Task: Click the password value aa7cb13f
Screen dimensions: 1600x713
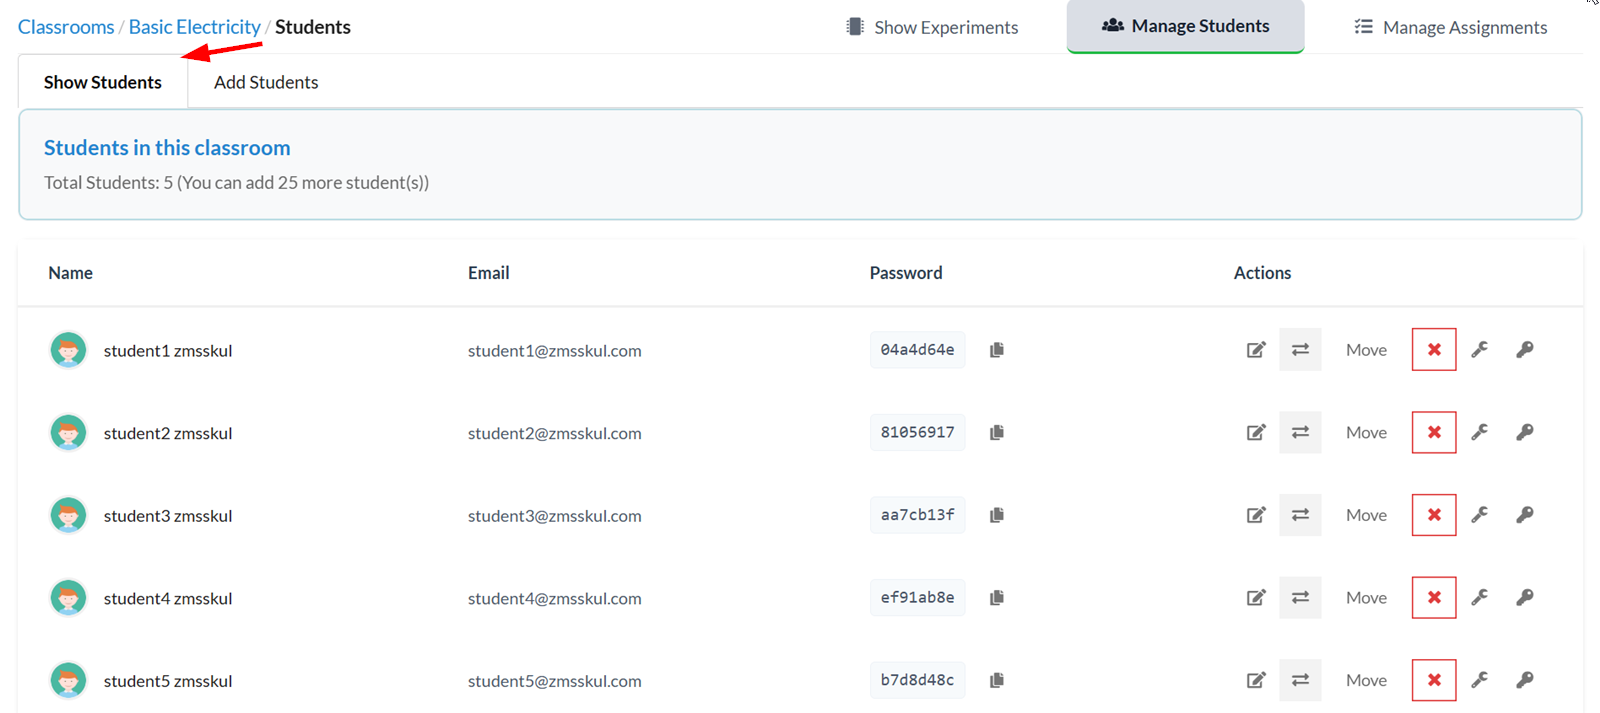Action: coord(917,515)
